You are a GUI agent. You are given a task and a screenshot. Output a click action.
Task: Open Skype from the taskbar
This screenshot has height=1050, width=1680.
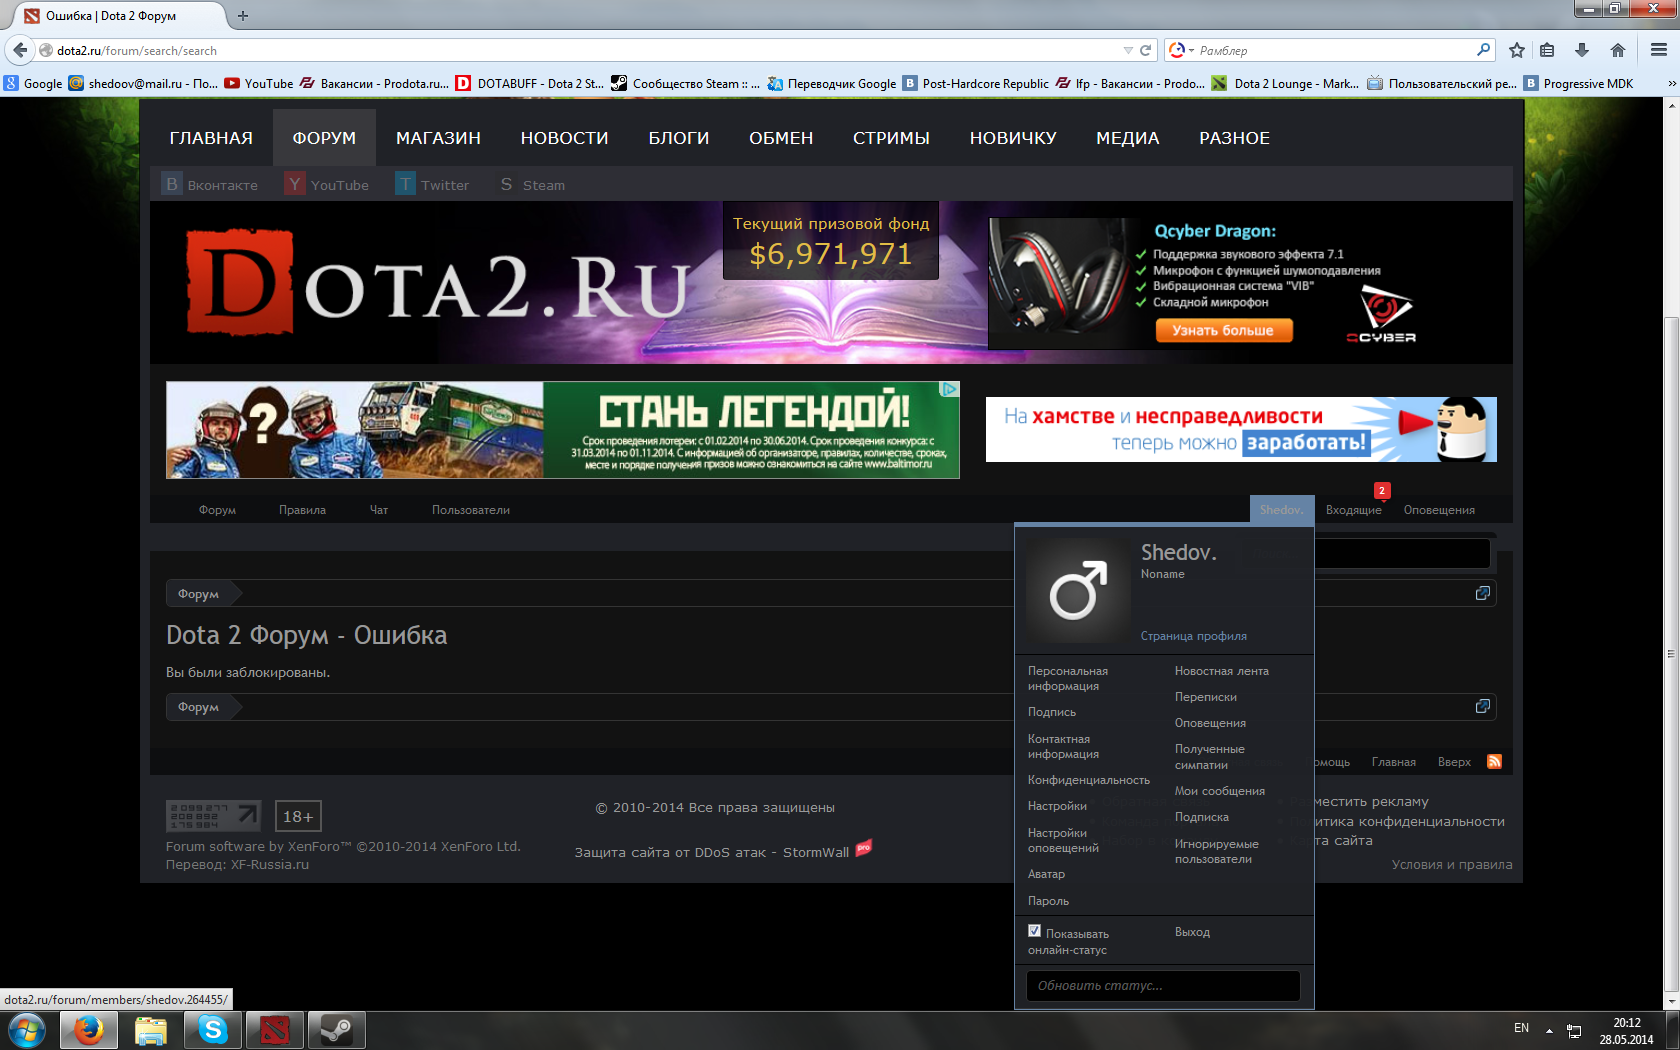pyautogui.click(x=213, y=1030)
